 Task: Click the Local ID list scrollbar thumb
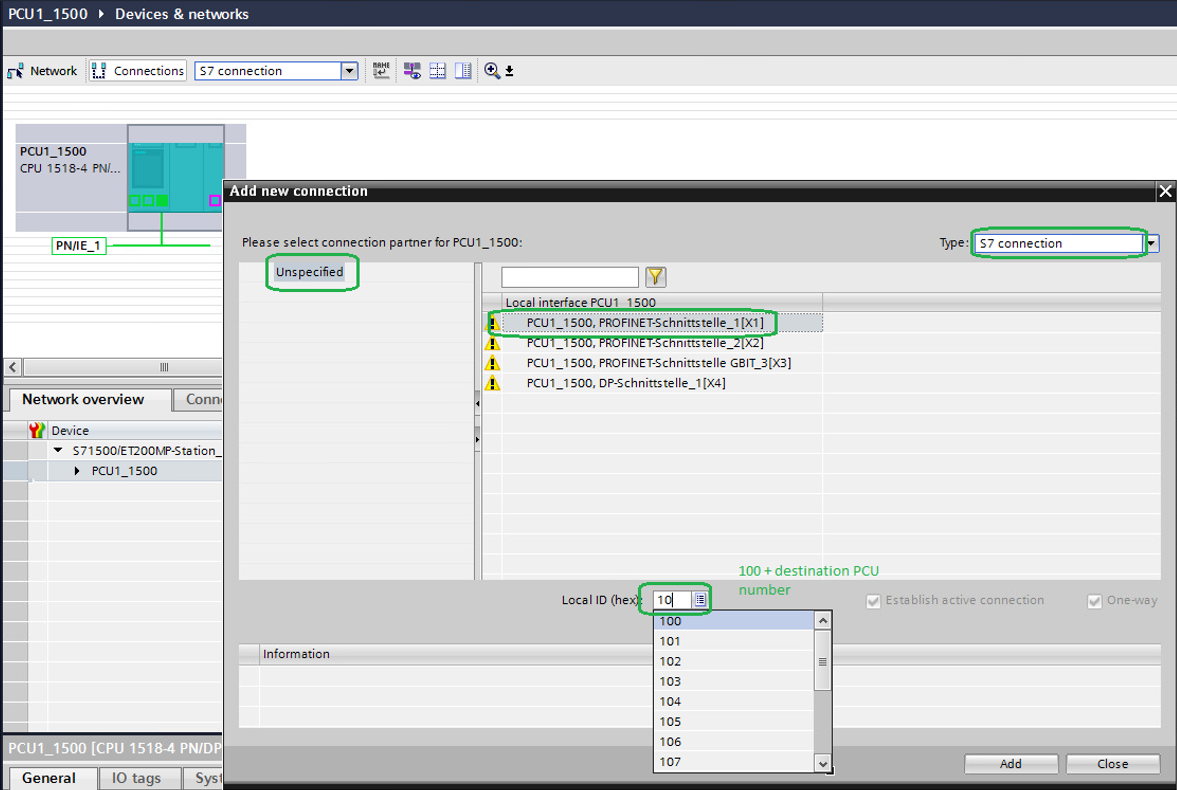point(823,660)
